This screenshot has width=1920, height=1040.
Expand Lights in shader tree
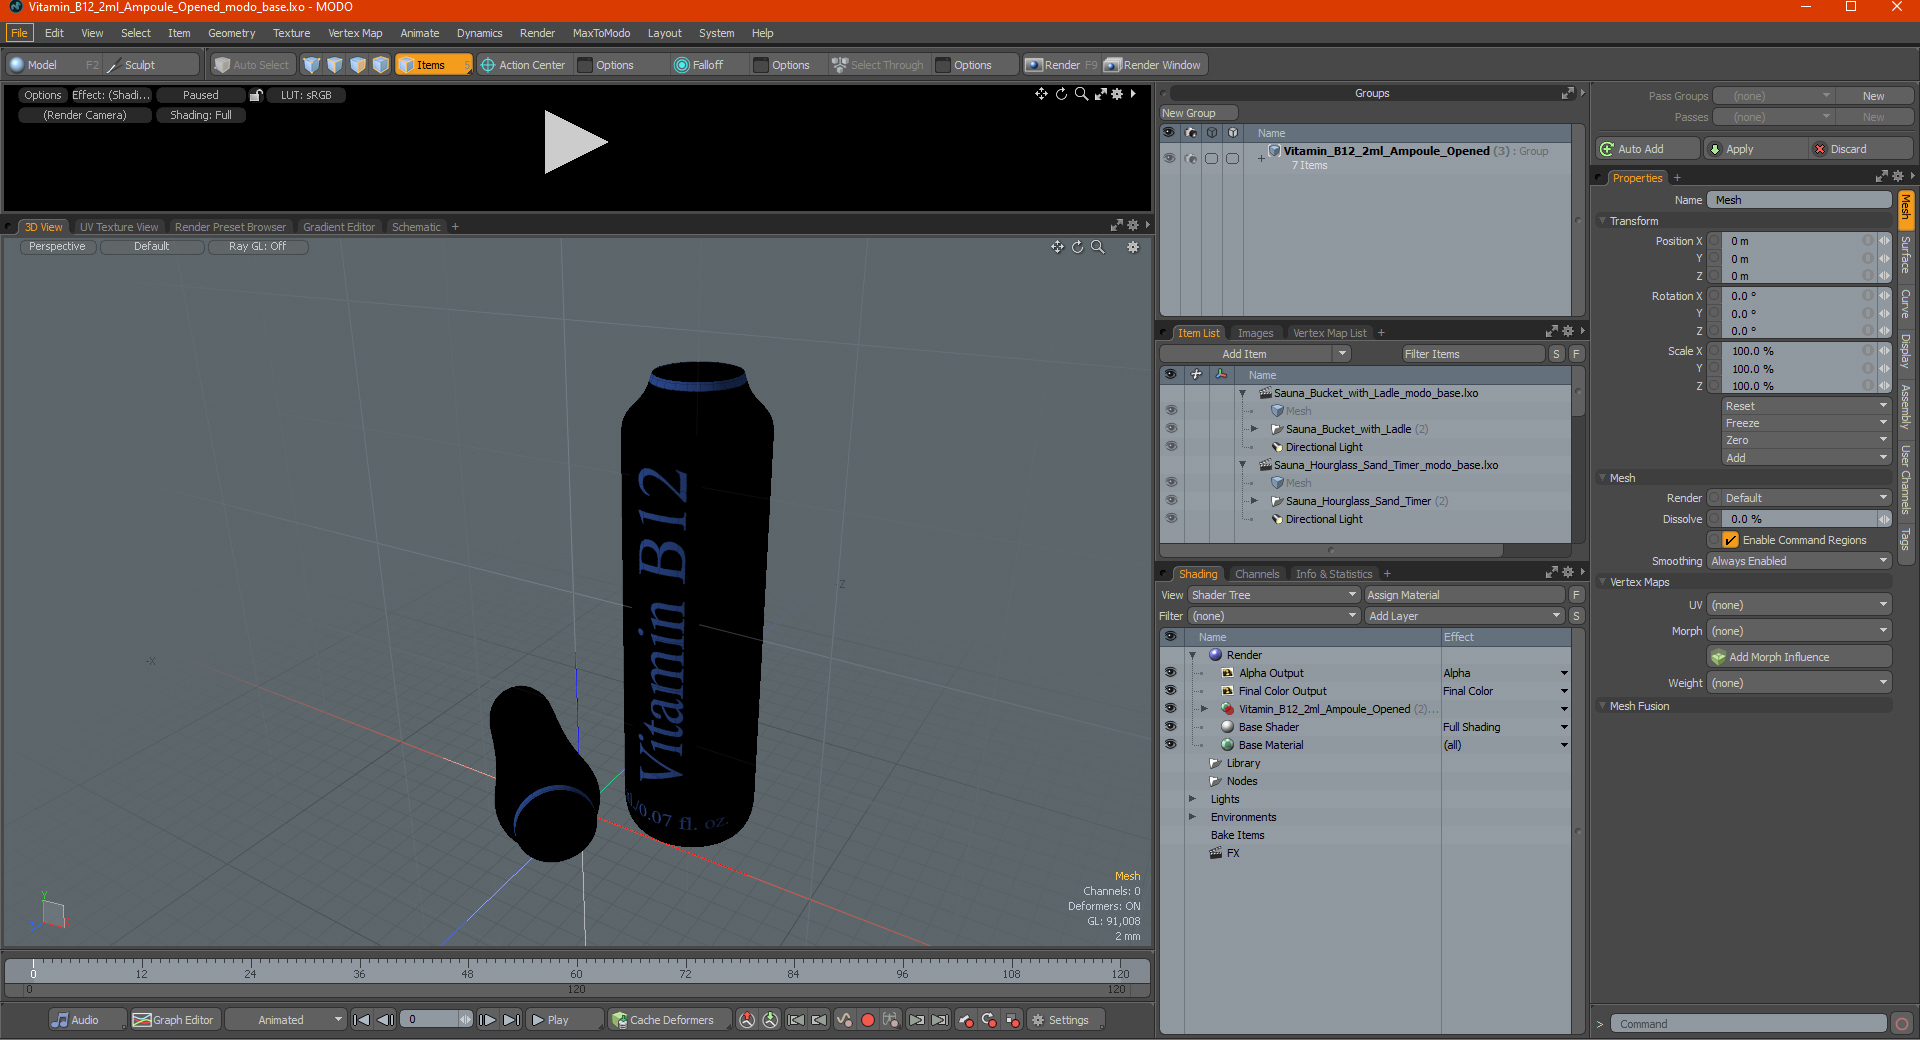tap(1192, 799)
